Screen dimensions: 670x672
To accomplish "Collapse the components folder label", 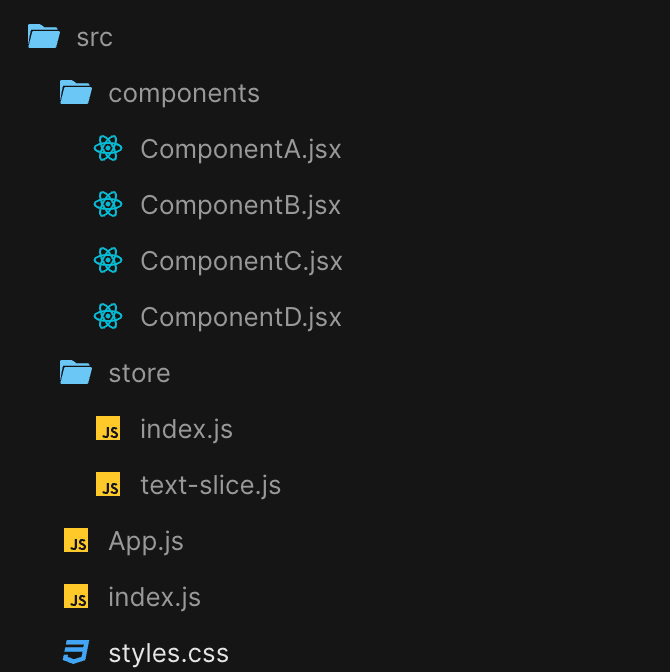I will (184, 93).
